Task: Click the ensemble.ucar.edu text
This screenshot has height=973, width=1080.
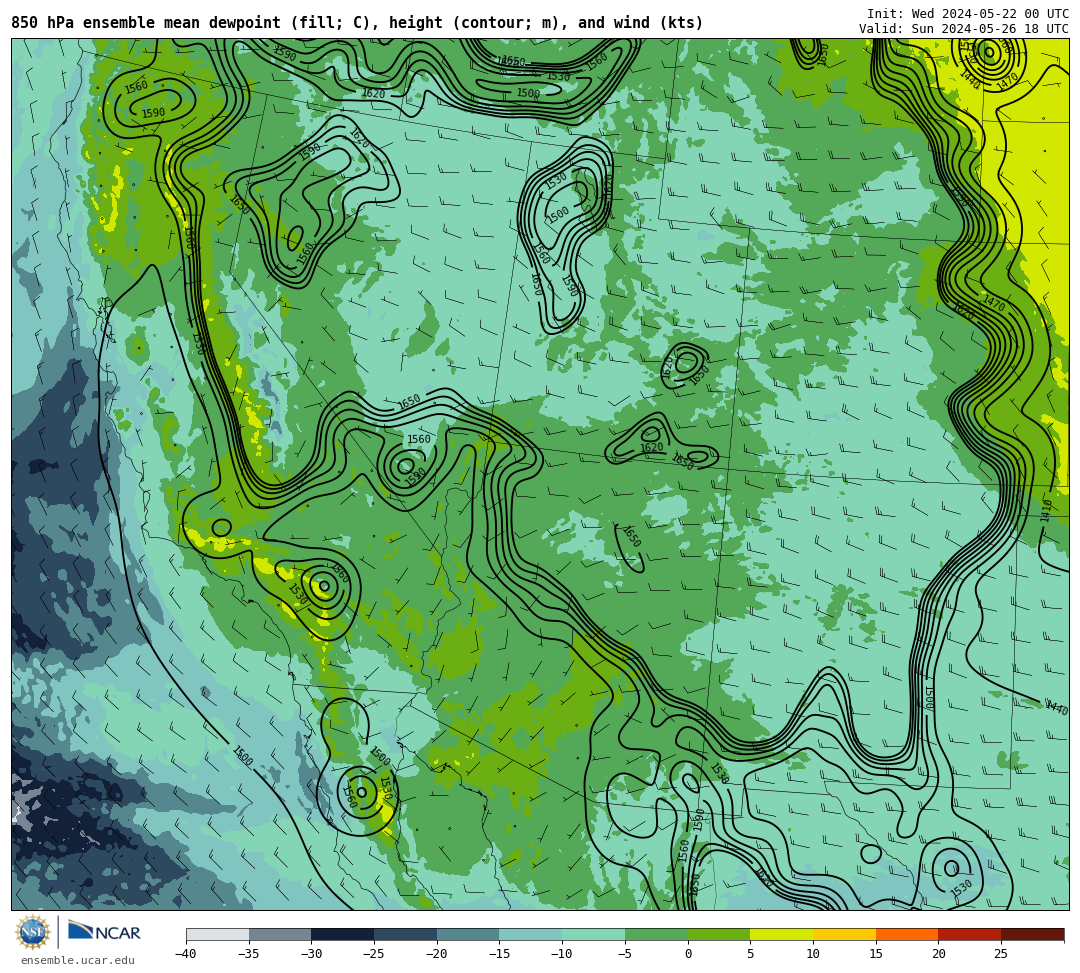Action: 78,960
